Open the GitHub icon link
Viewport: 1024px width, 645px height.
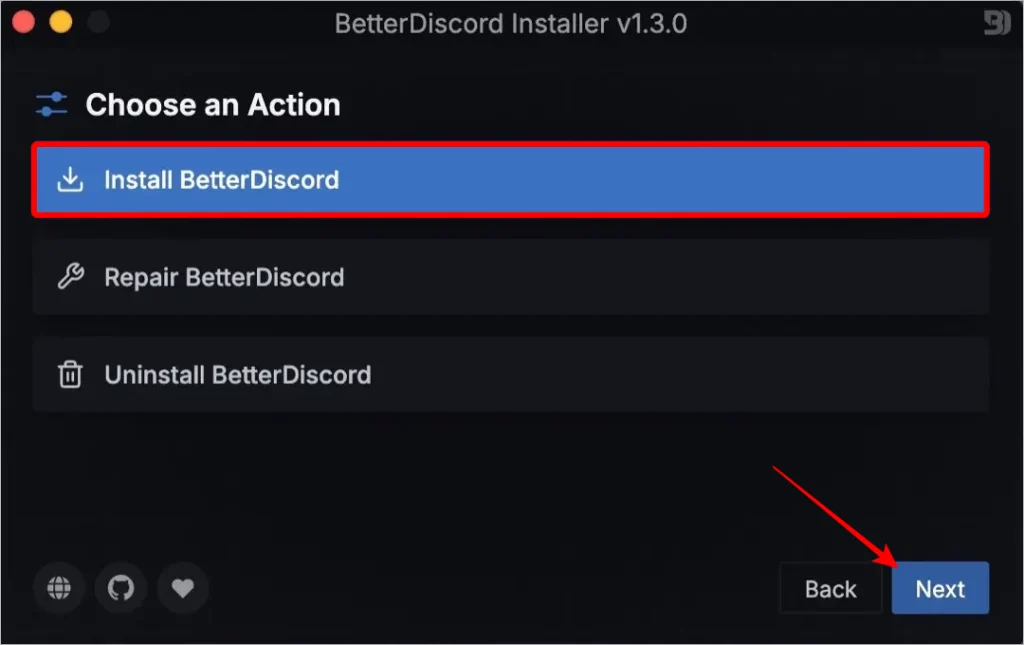(121, 588)
